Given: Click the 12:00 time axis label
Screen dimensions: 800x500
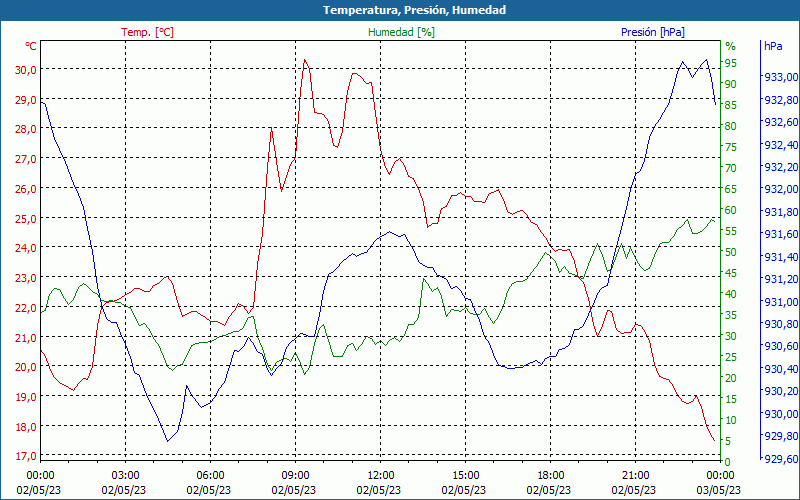Looking at the screenshot, I should 381,476.
